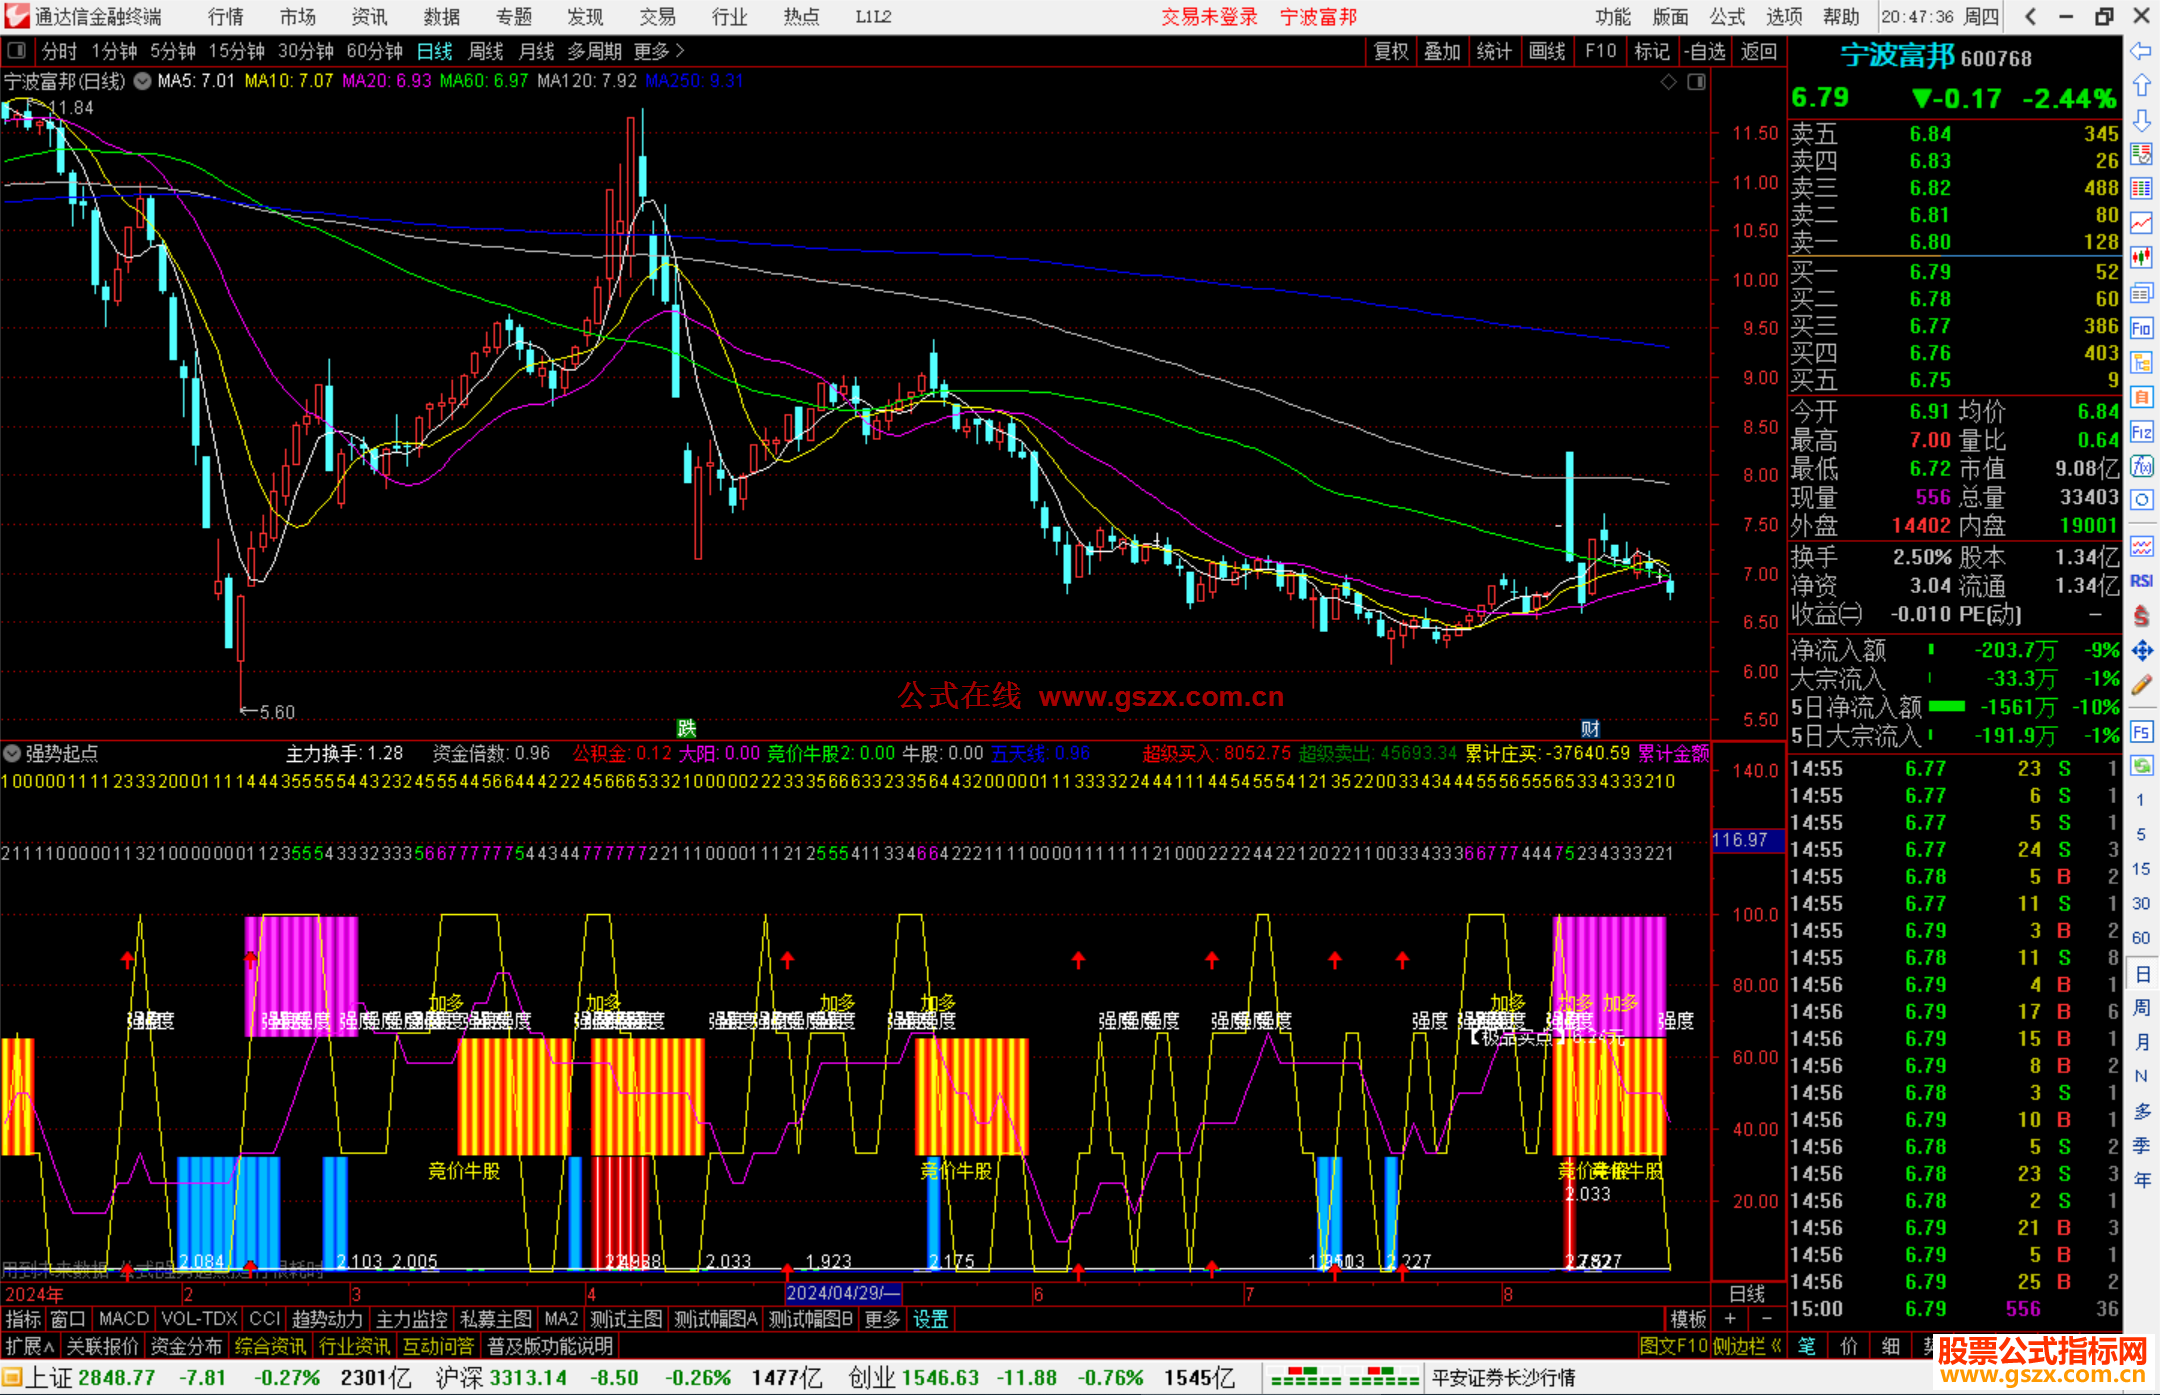
Task: Toggle the panel layout square at top-left
Action: [x=16, y=51]
